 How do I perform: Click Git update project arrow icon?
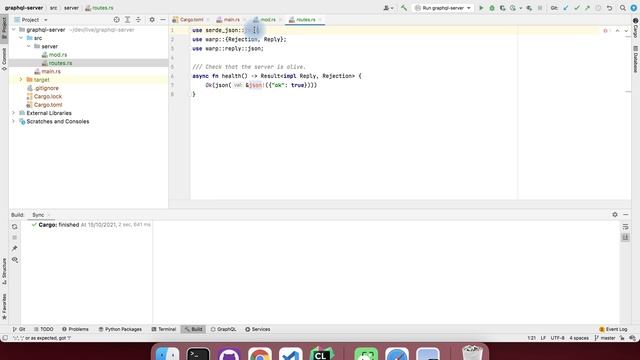[x=566, y=8]
